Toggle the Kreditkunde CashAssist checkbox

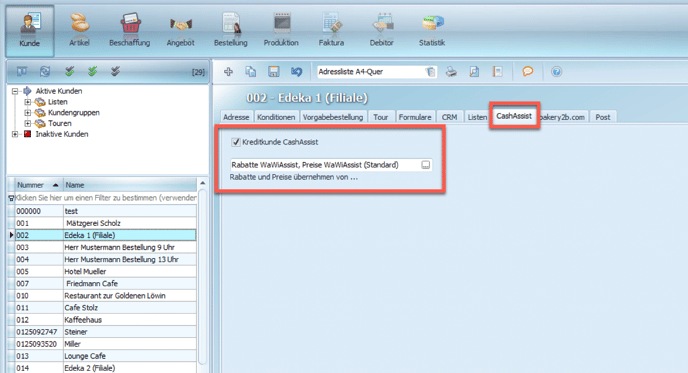(236, 142)
